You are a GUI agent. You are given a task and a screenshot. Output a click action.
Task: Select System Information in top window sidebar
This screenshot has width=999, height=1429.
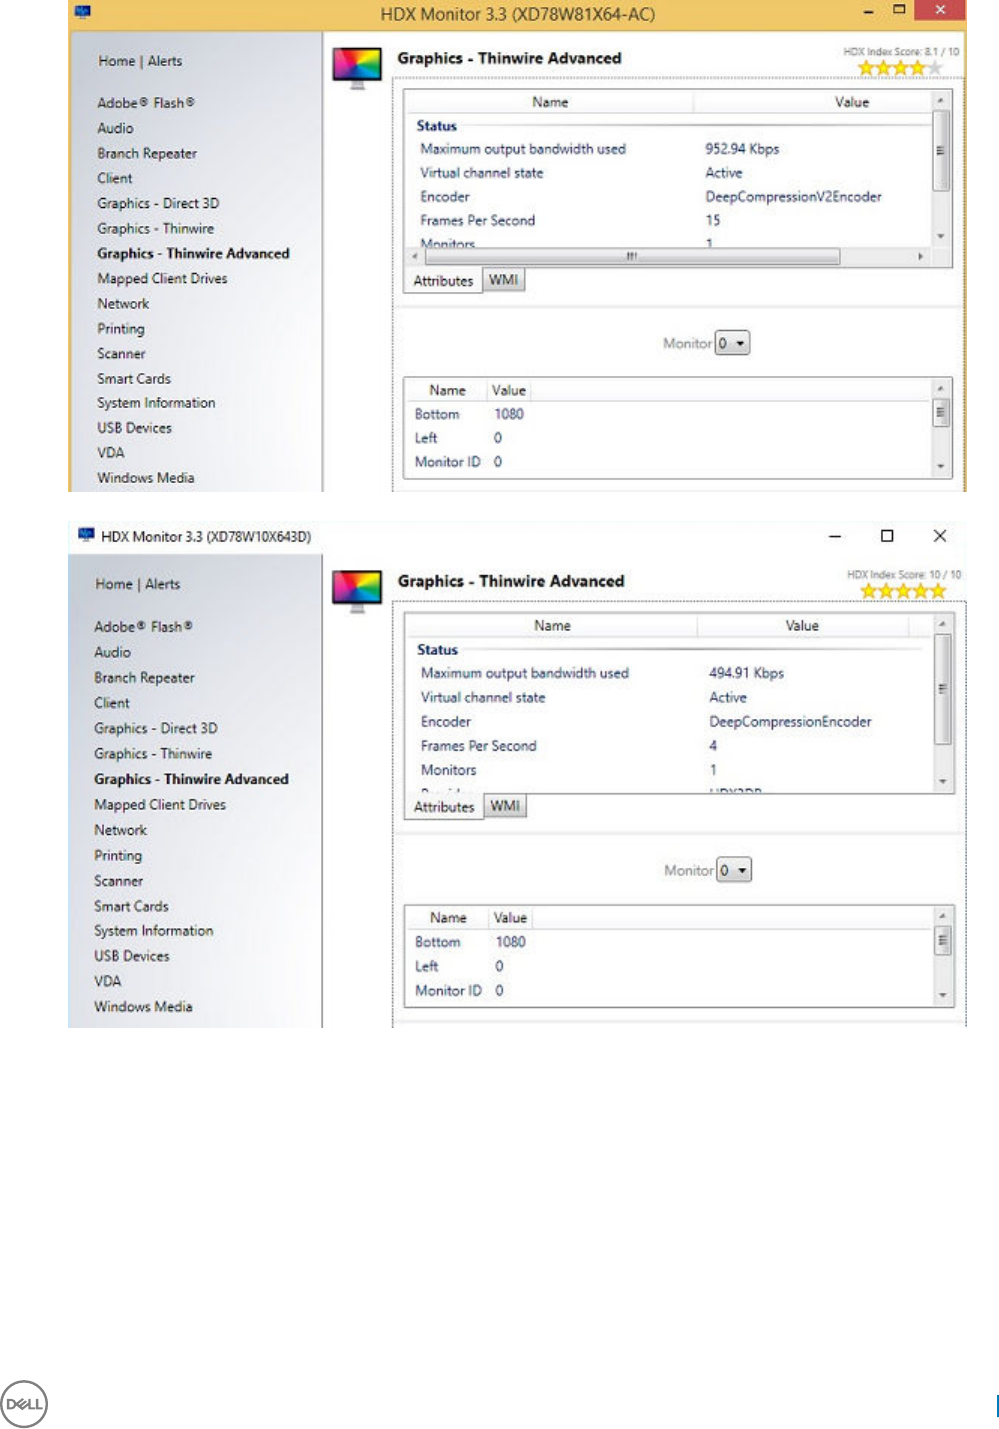point(156,402)
